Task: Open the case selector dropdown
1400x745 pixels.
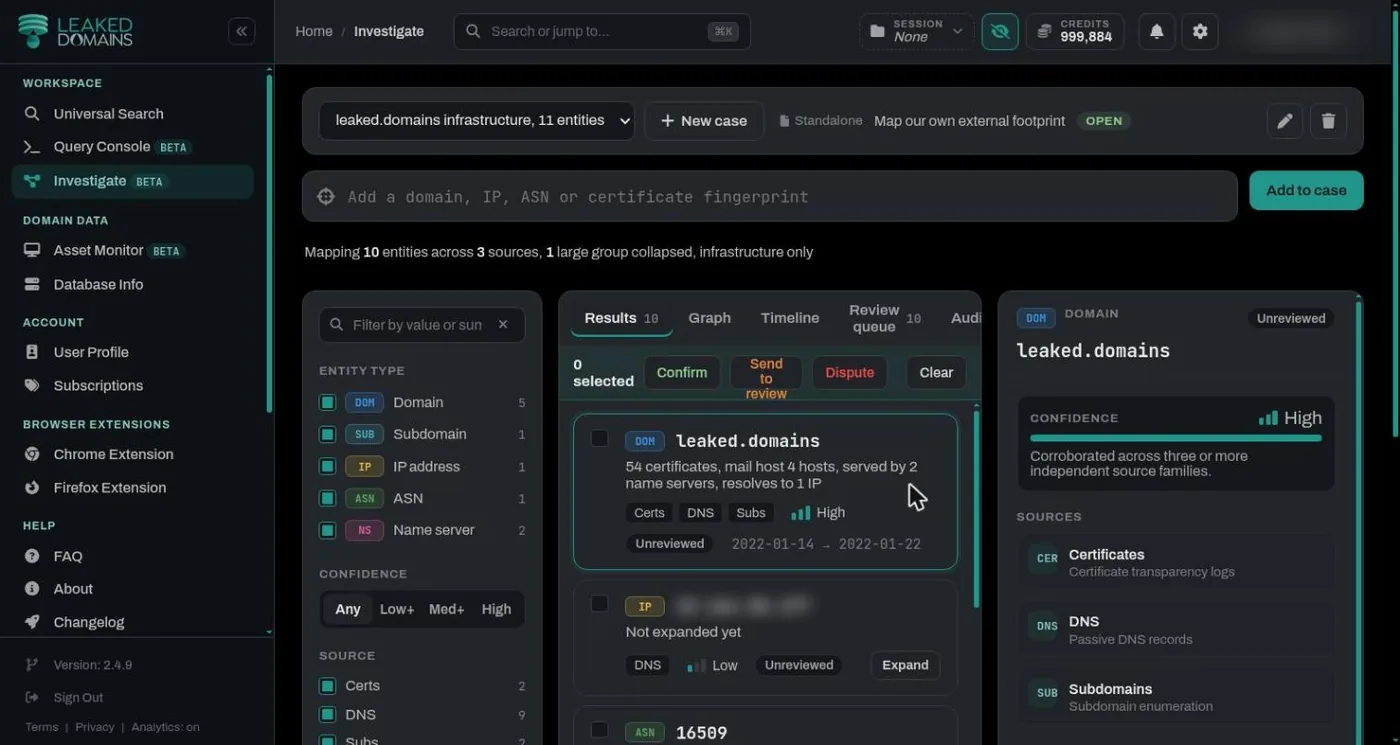Action: coord(476,121)
